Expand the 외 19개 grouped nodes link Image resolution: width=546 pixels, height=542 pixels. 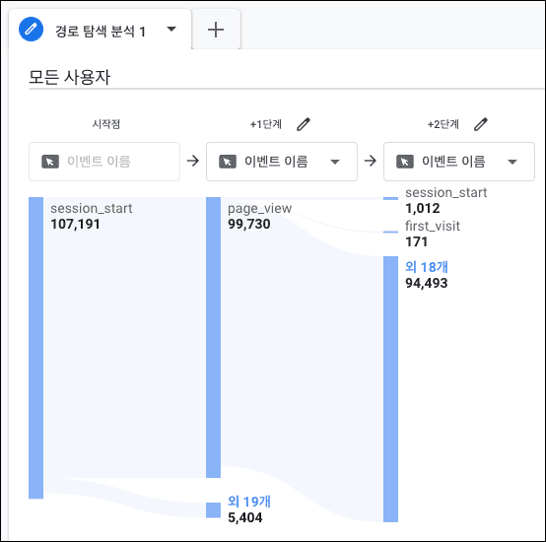tap(249, 501)
